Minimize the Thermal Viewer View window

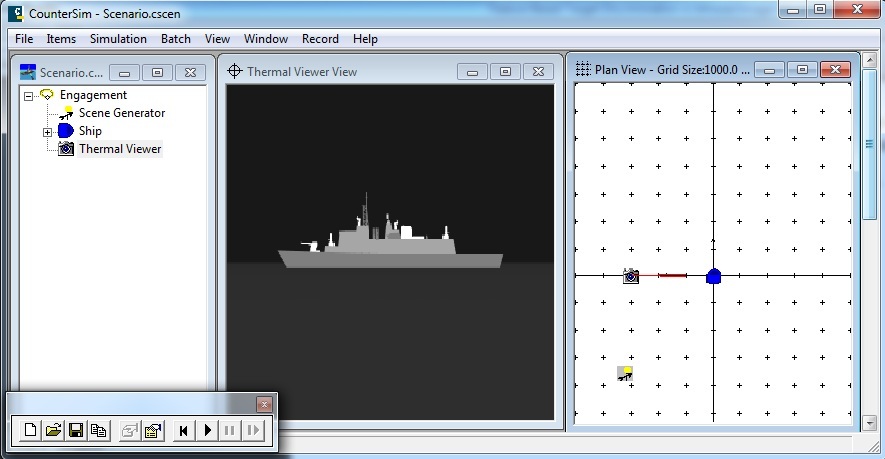coord(472,72)
